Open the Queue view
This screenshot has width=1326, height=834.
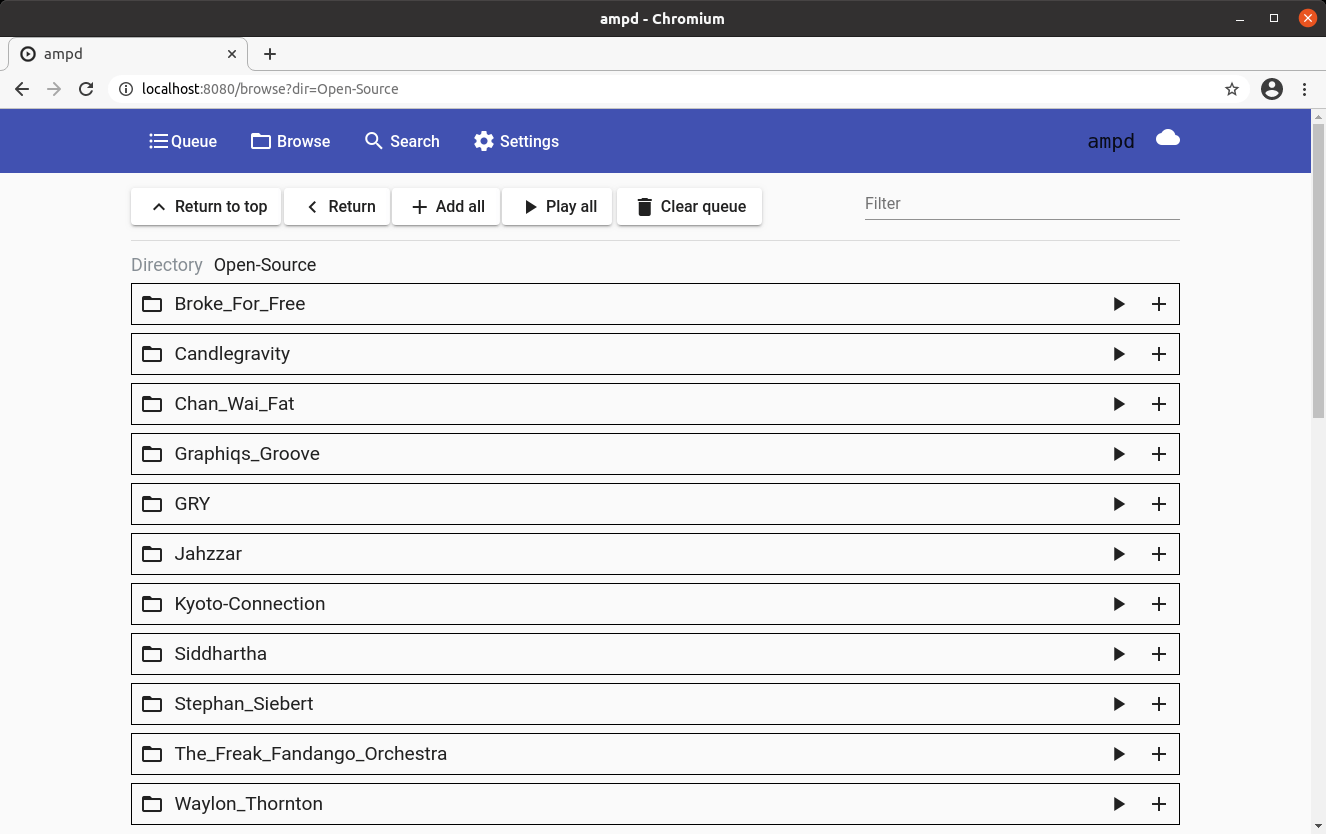(x=183, y=141)
